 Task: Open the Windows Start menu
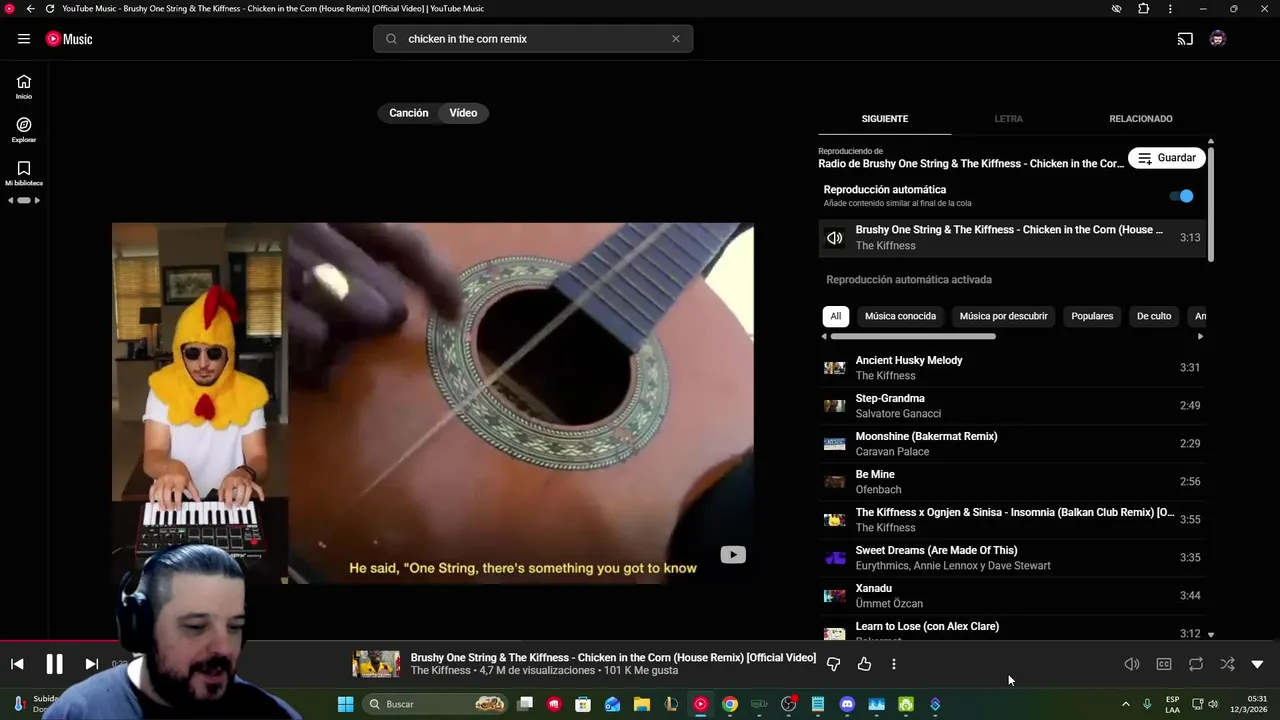(345, 704)
